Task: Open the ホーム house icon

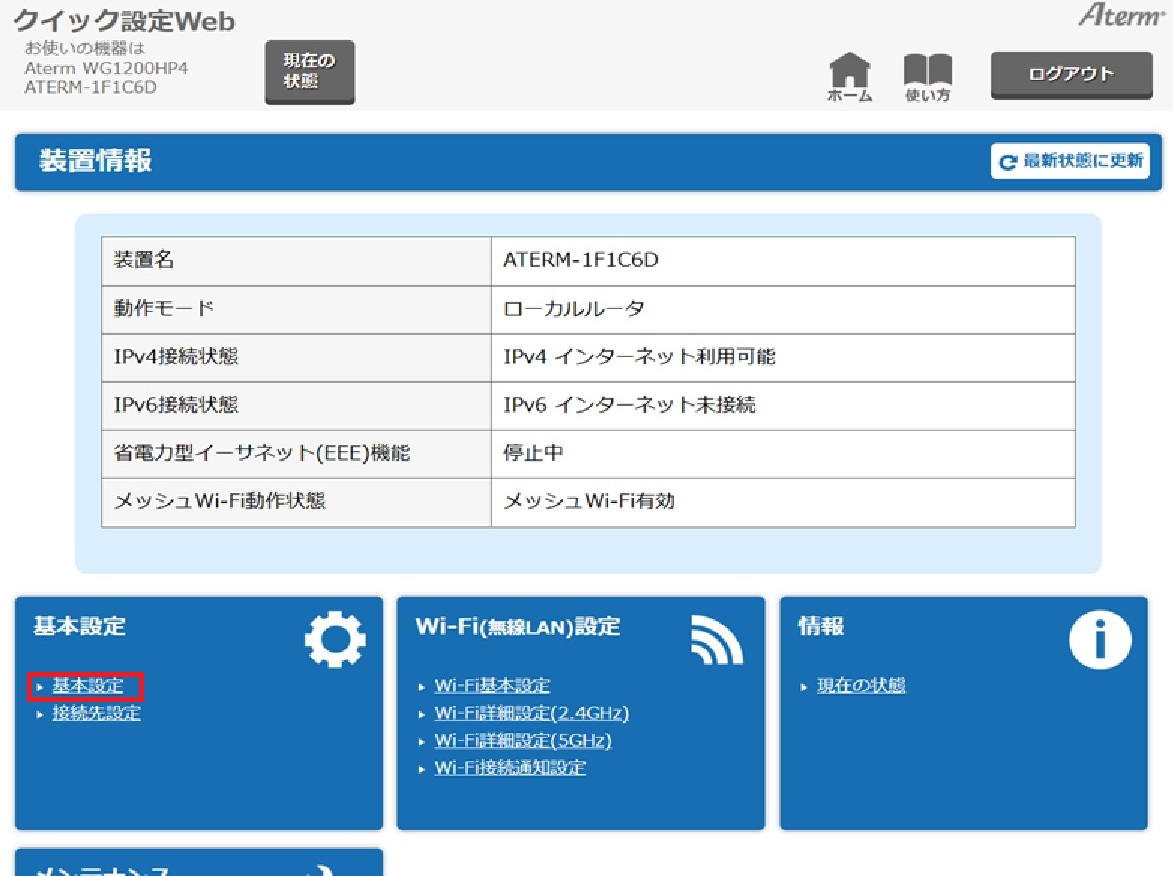Action: [x=850, y=76]
